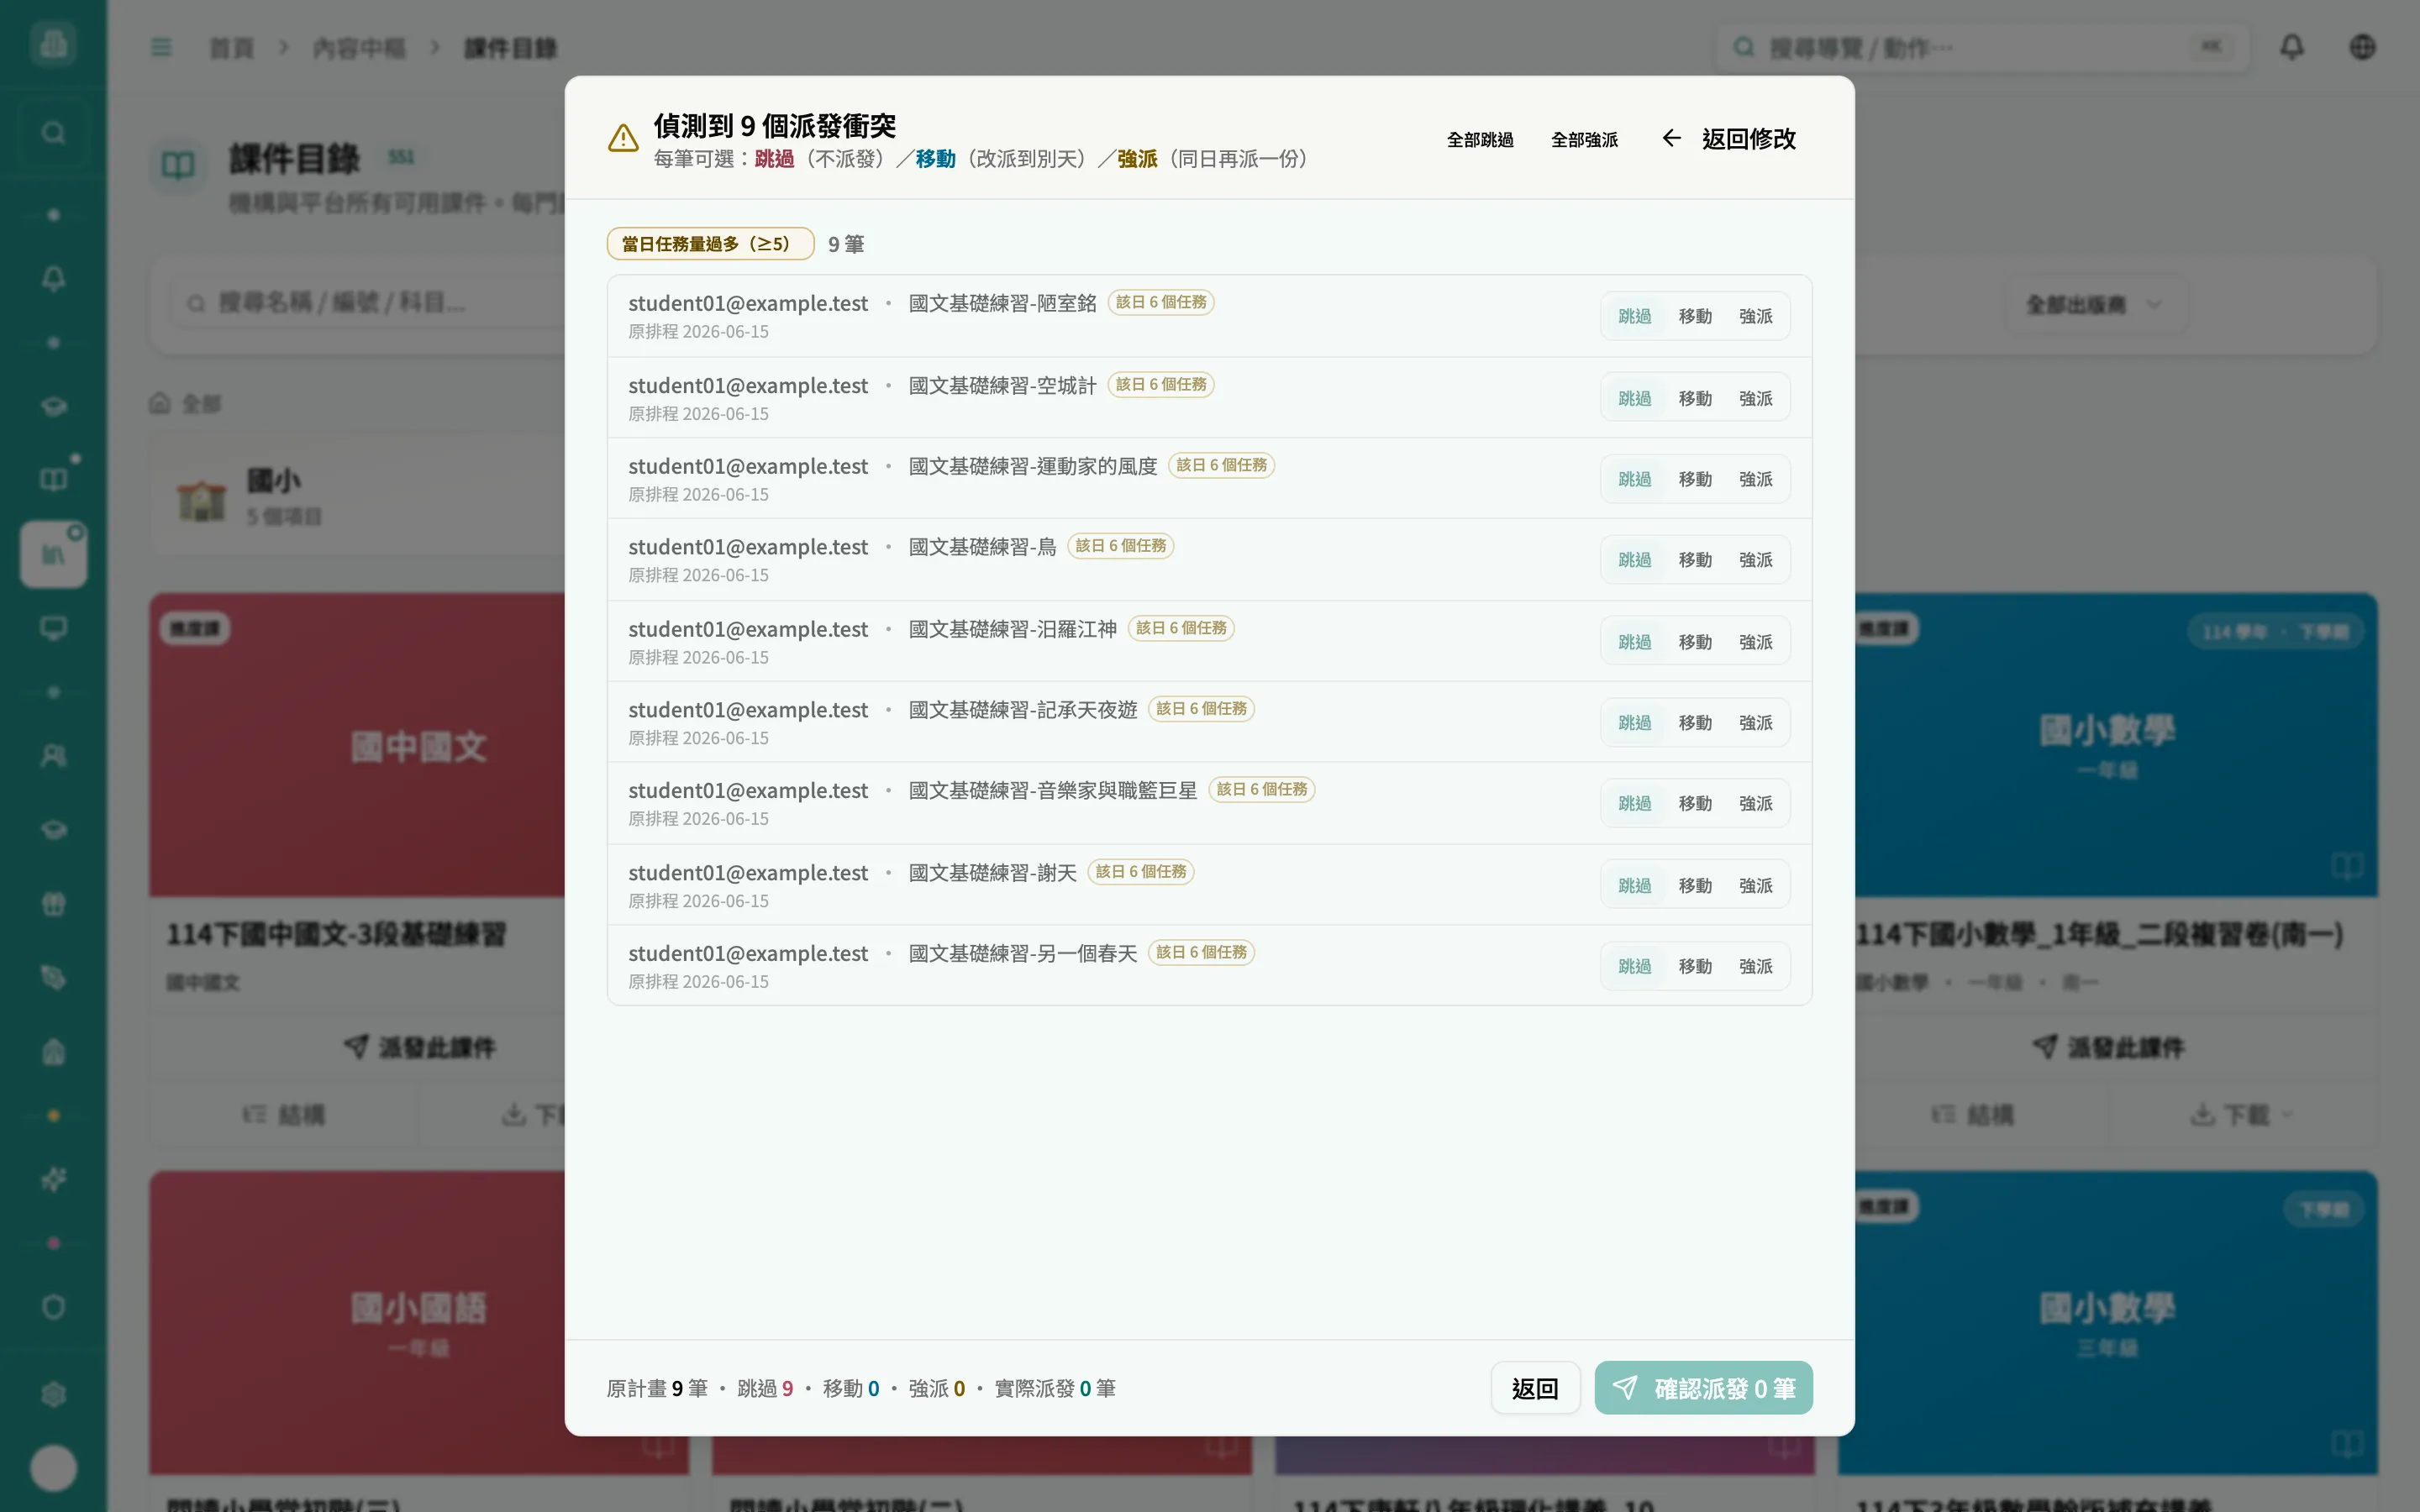The image size is (2420, 1512).
Task: Click the bell notification icon in top bar
Action: pos(2292,47)
